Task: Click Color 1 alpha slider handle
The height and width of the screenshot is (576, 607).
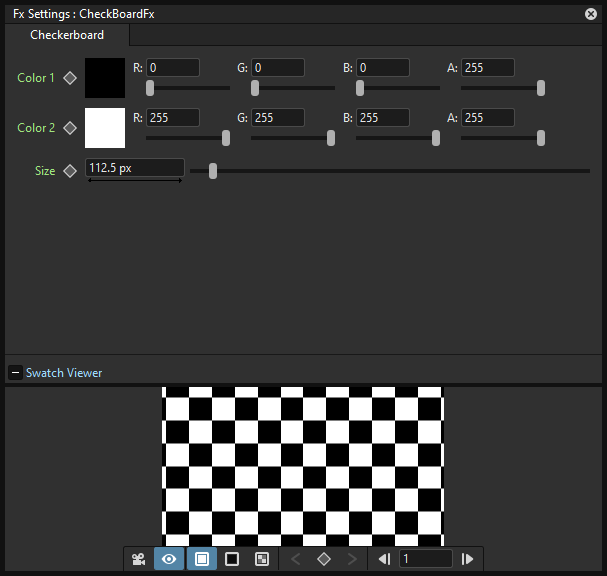Action: pos(541,88)
